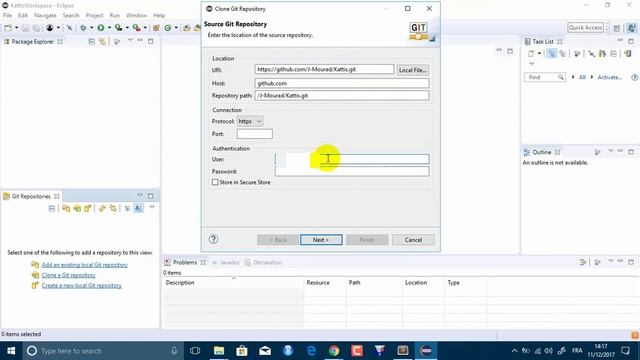Click Add existing local Git repository toolbar icon
This screenshot has height=360, width=640.
click(x=66, y=209)
